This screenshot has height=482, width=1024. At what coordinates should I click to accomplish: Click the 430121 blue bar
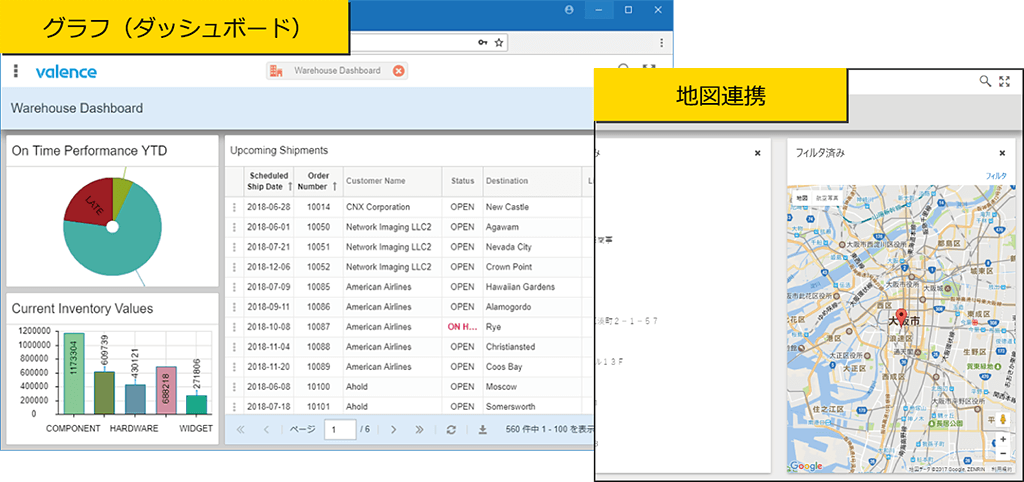pyautogui.click(x=135, y=399)
